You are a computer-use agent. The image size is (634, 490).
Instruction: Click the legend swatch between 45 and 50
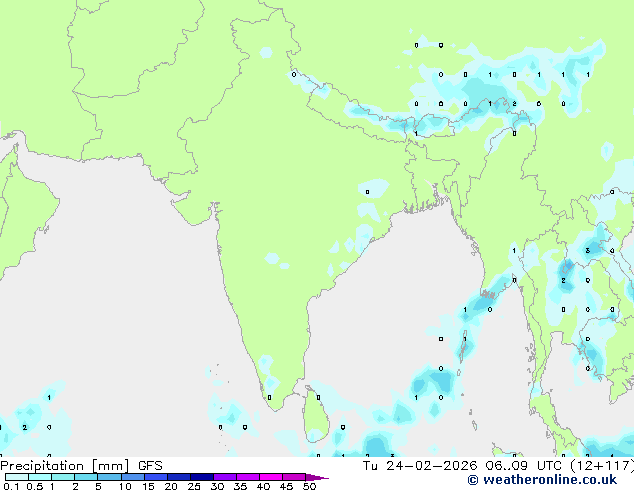click(x=294, y=477)
